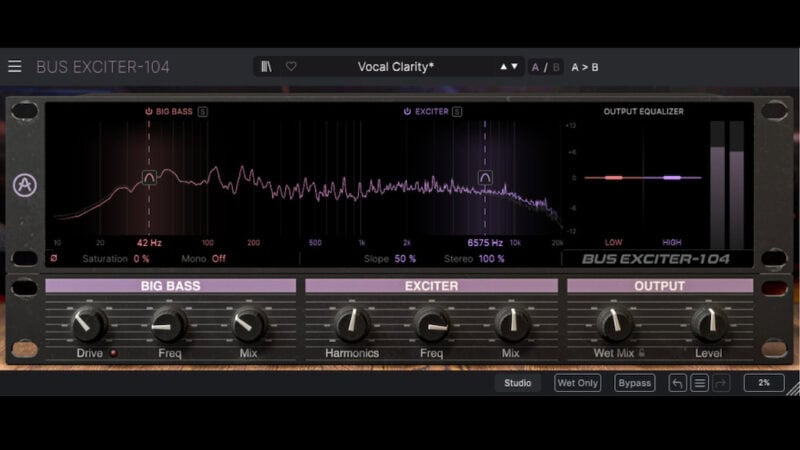Solo the Exciter band
Screen dimensions: 800x450
point(457,111)
